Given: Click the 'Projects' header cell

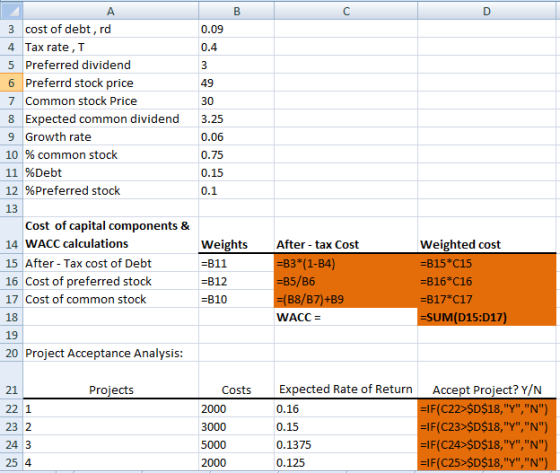Looking at the screenshot, I should [x=111, y=380].
